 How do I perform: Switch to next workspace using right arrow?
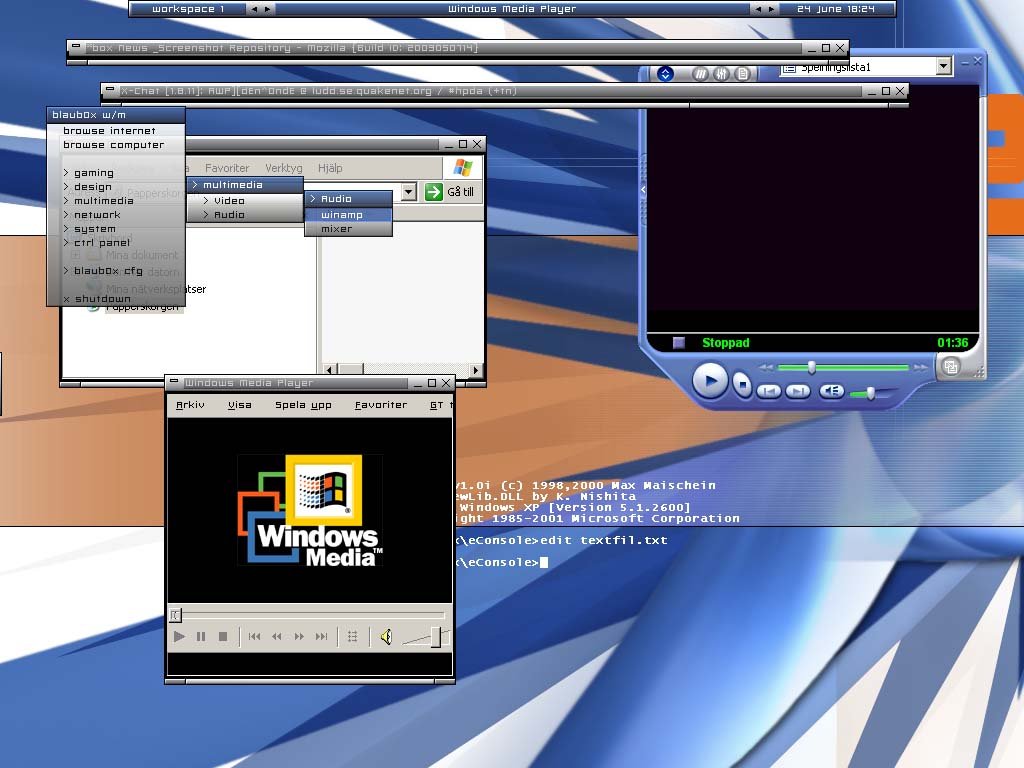coord(267,9)
